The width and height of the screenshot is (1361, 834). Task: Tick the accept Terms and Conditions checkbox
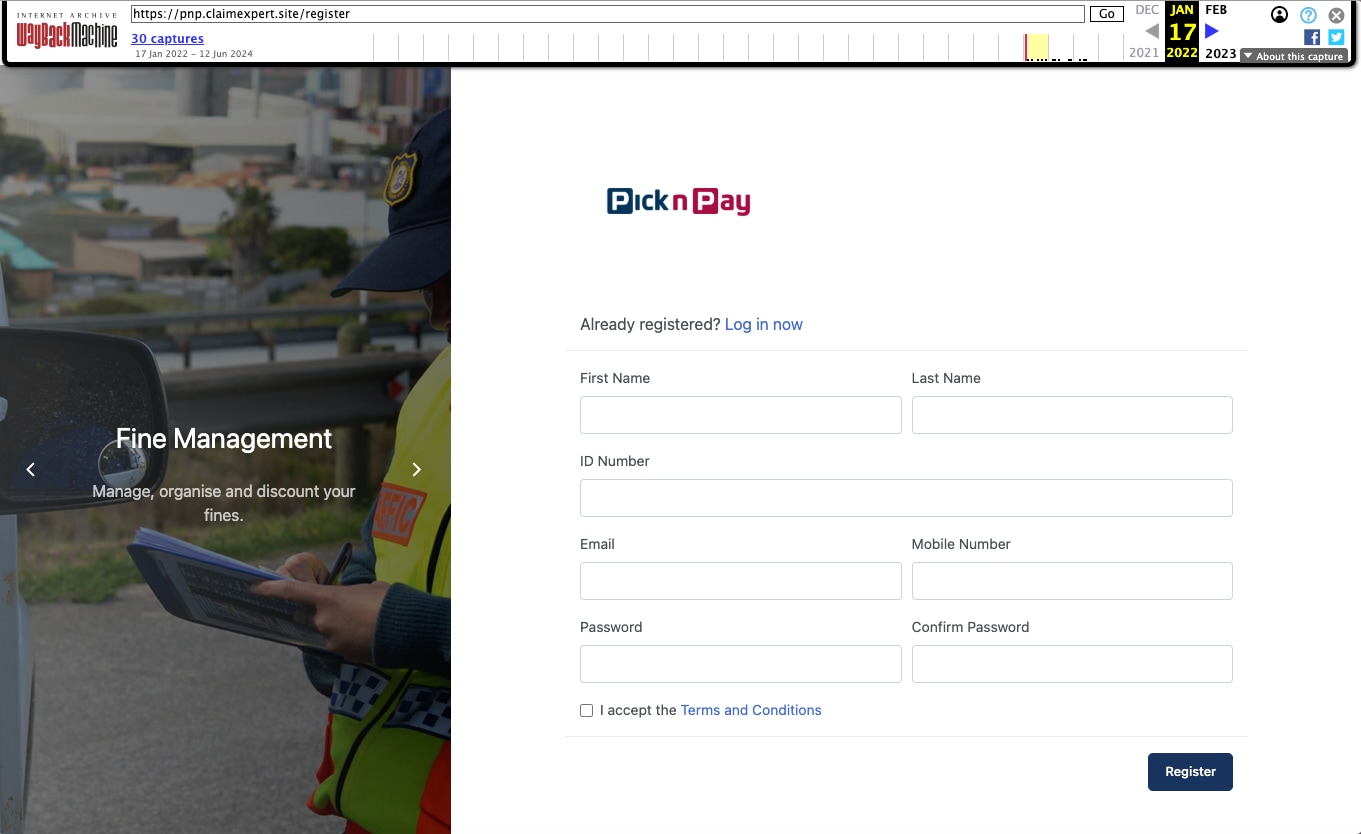tap(587, 710)
